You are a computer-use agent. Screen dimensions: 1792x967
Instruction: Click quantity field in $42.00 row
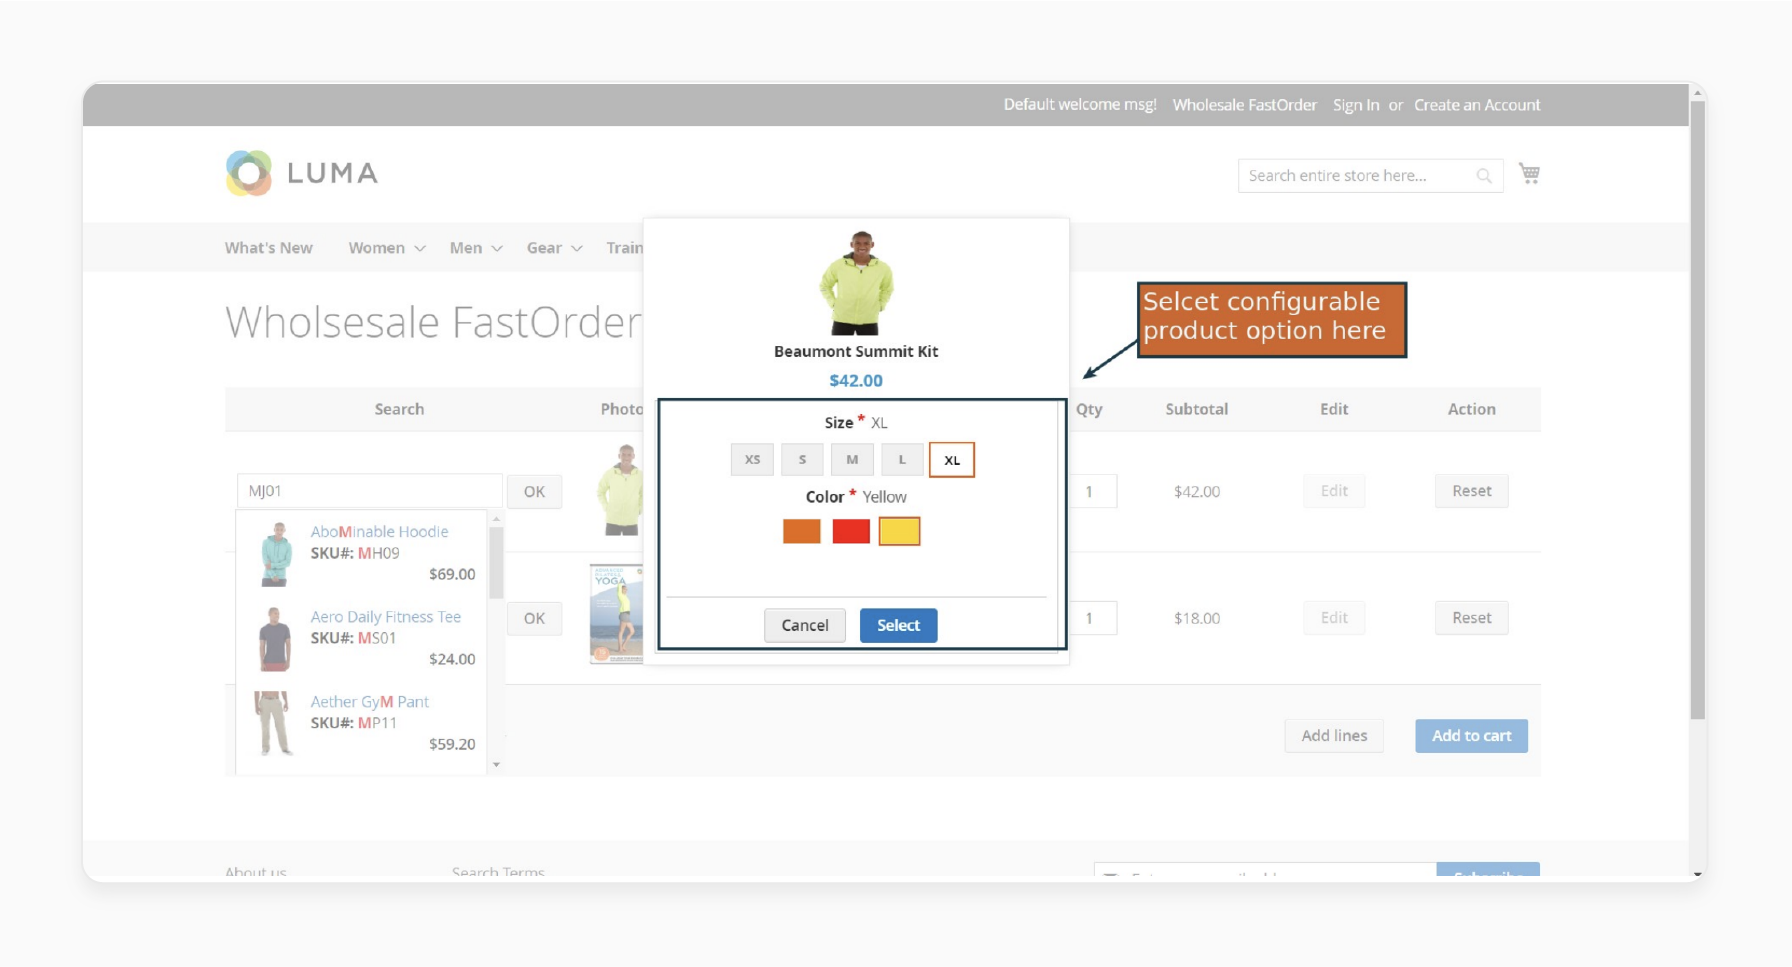click(1092, 491)
